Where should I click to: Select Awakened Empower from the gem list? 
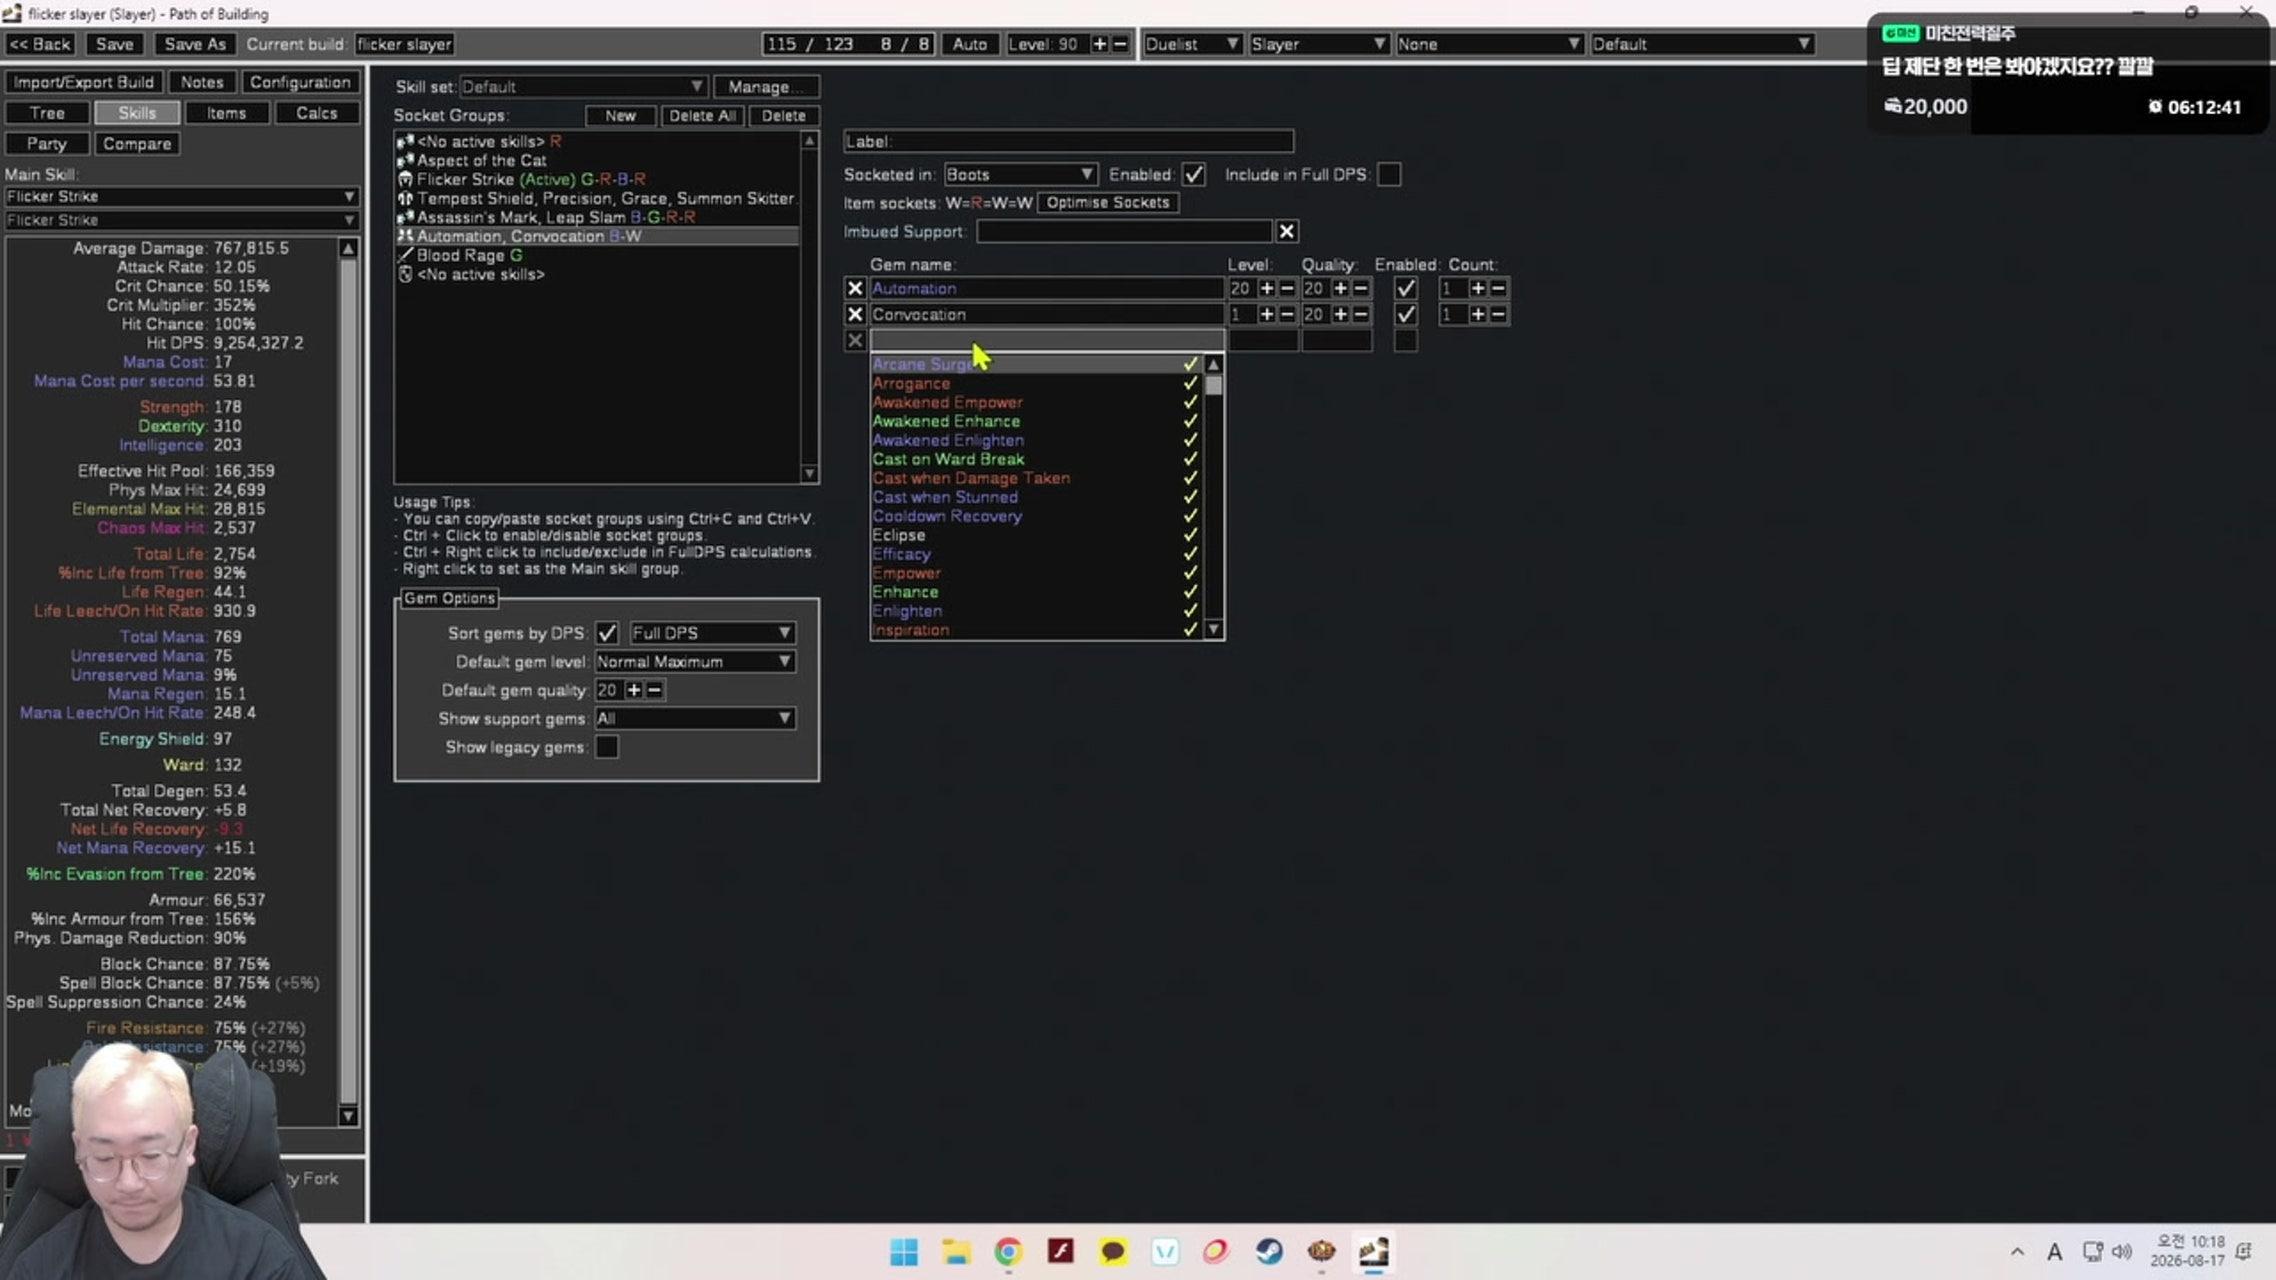[x=1035, y=402]
